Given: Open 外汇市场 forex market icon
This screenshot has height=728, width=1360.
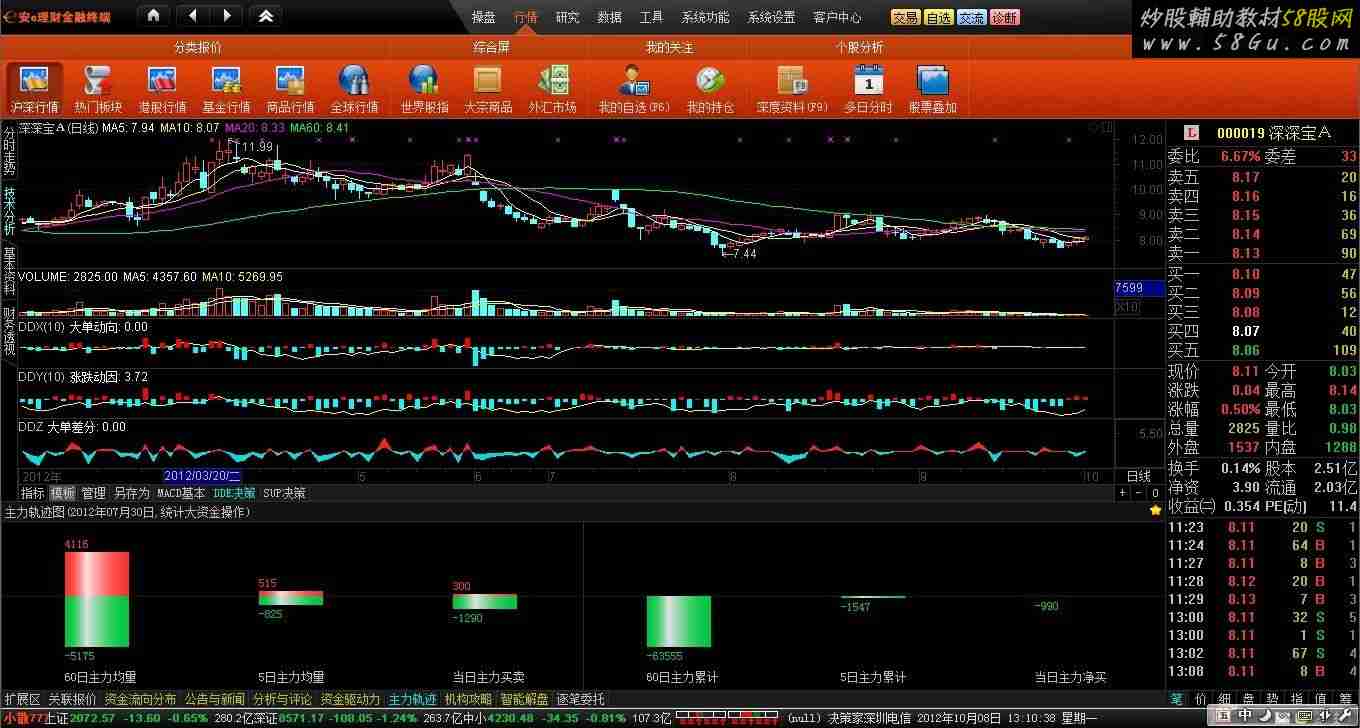Looking at the screenshot, I should (x=552, y=88).
